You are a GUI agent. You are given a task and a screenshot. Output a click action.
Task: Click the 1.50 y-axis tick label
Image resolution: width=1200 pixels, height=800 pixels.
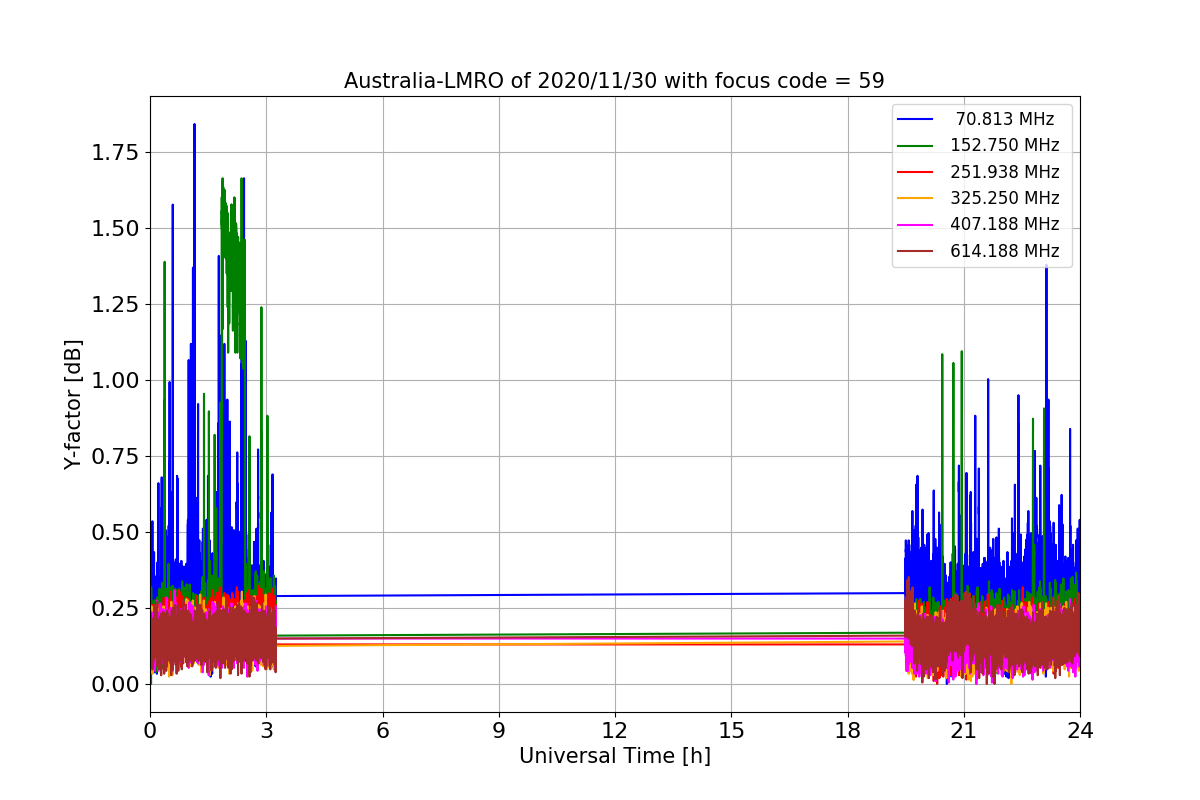click(x=117, y=228)
